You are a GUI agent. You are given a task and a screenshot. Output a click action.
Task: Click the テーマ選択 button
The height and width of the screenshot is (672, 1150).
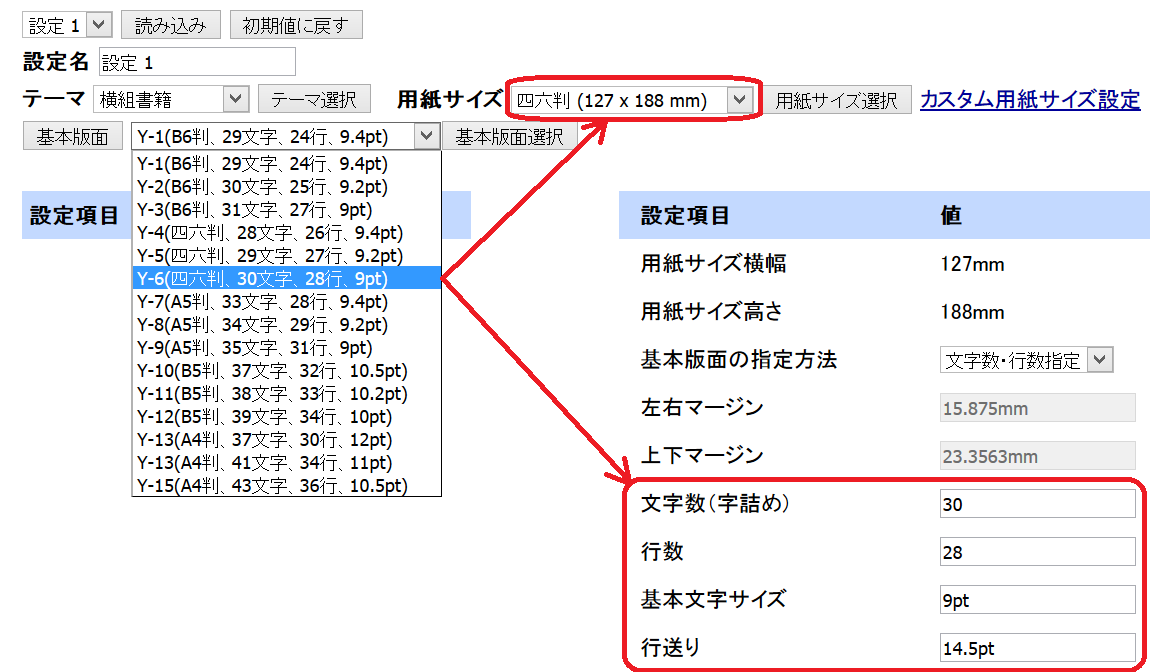[x=314, y=99]
